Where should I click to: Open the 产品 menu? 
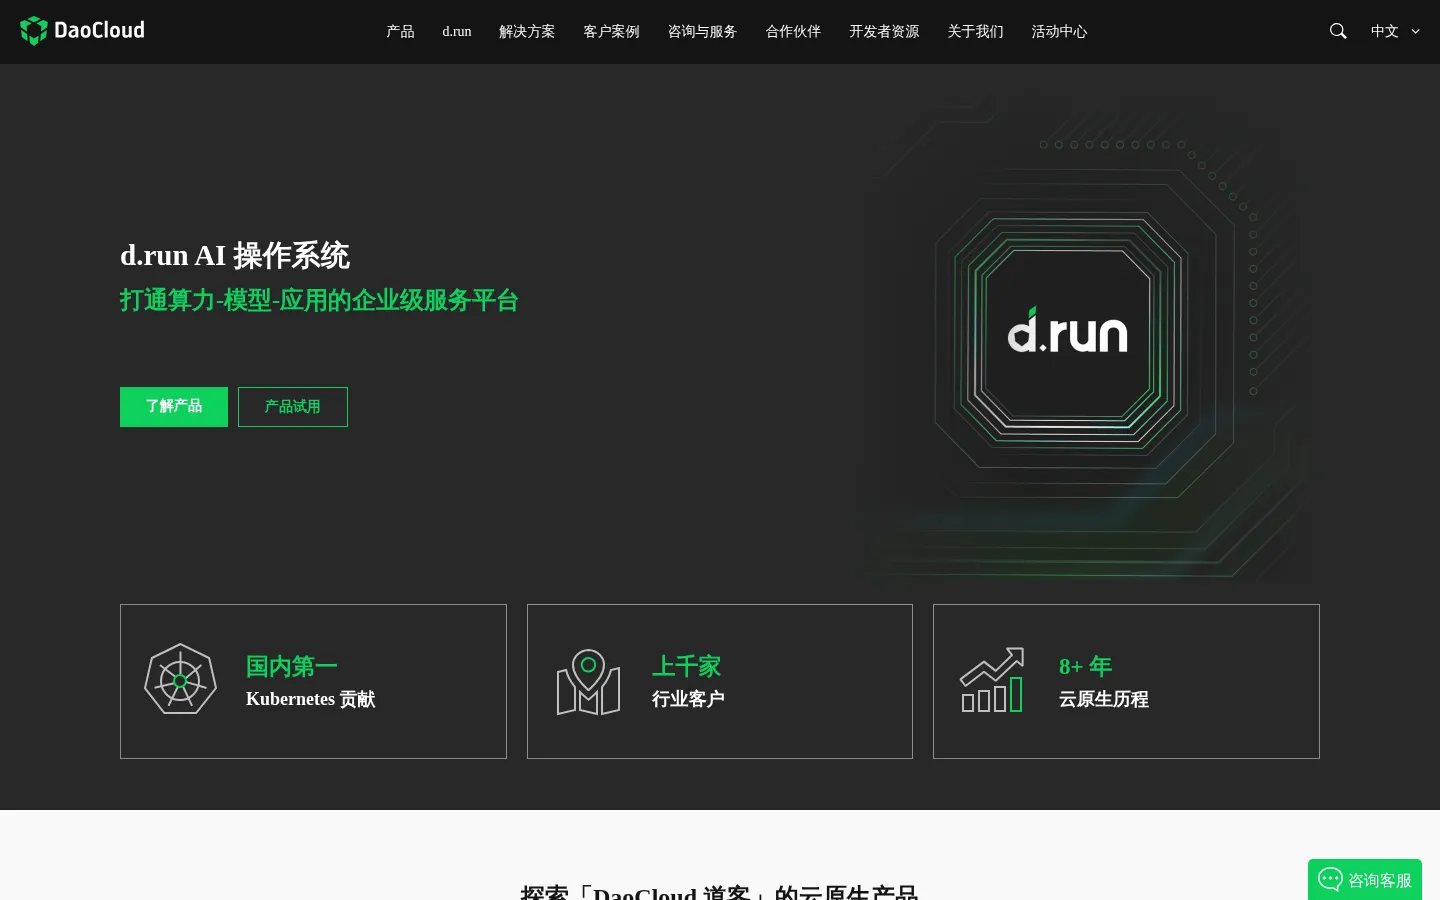point(400,31)
